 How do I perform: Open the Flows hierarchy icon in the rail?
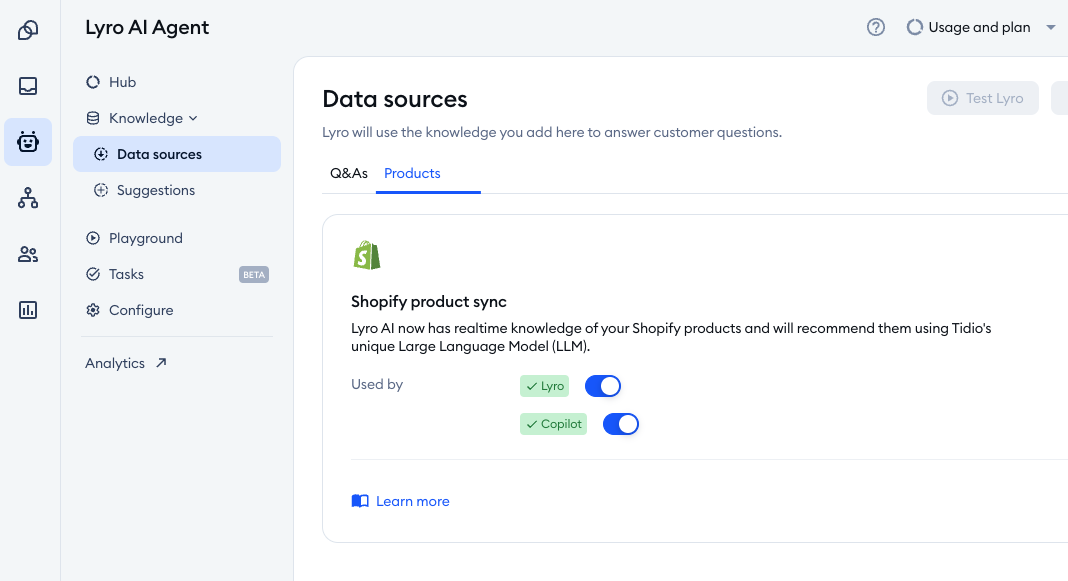[x=28, y=198]
